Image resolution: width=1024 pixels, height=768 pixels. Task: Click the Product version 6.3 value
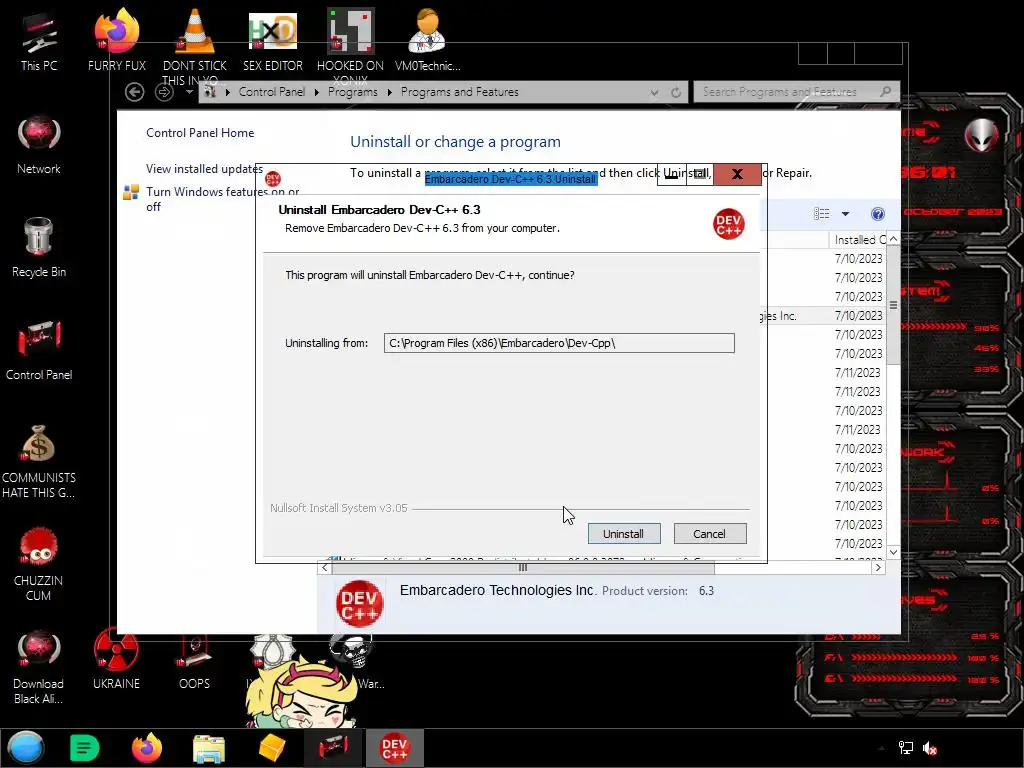point(706,591)
